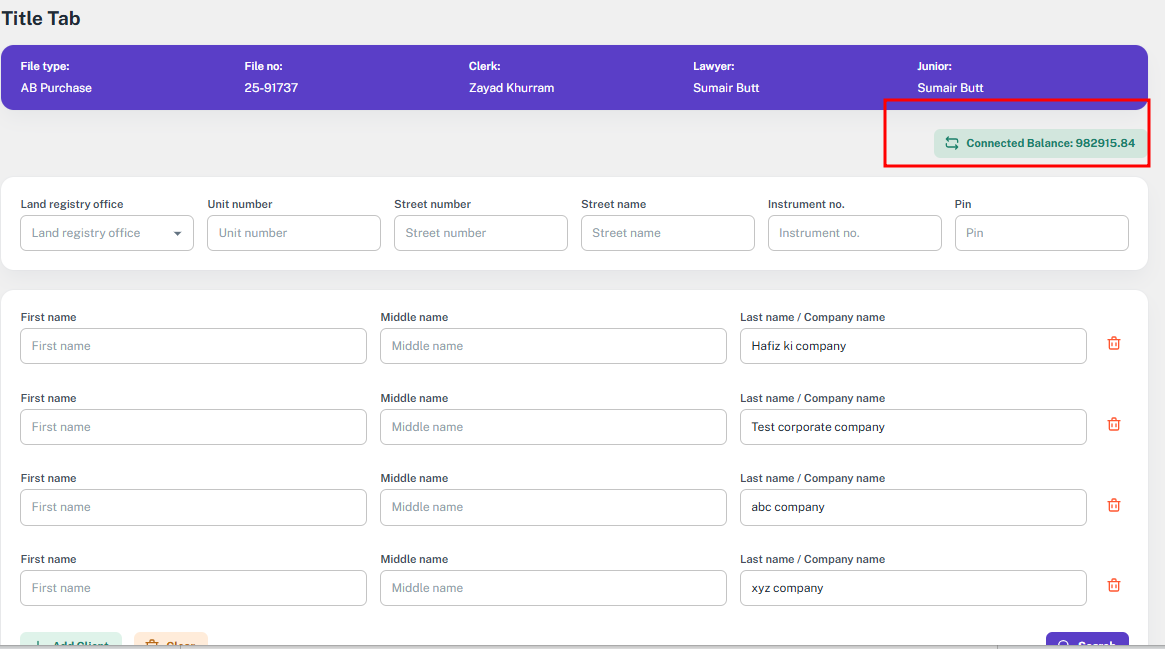1165x649 pixels.
Task: Click the Add Client button
Action: 71,642
